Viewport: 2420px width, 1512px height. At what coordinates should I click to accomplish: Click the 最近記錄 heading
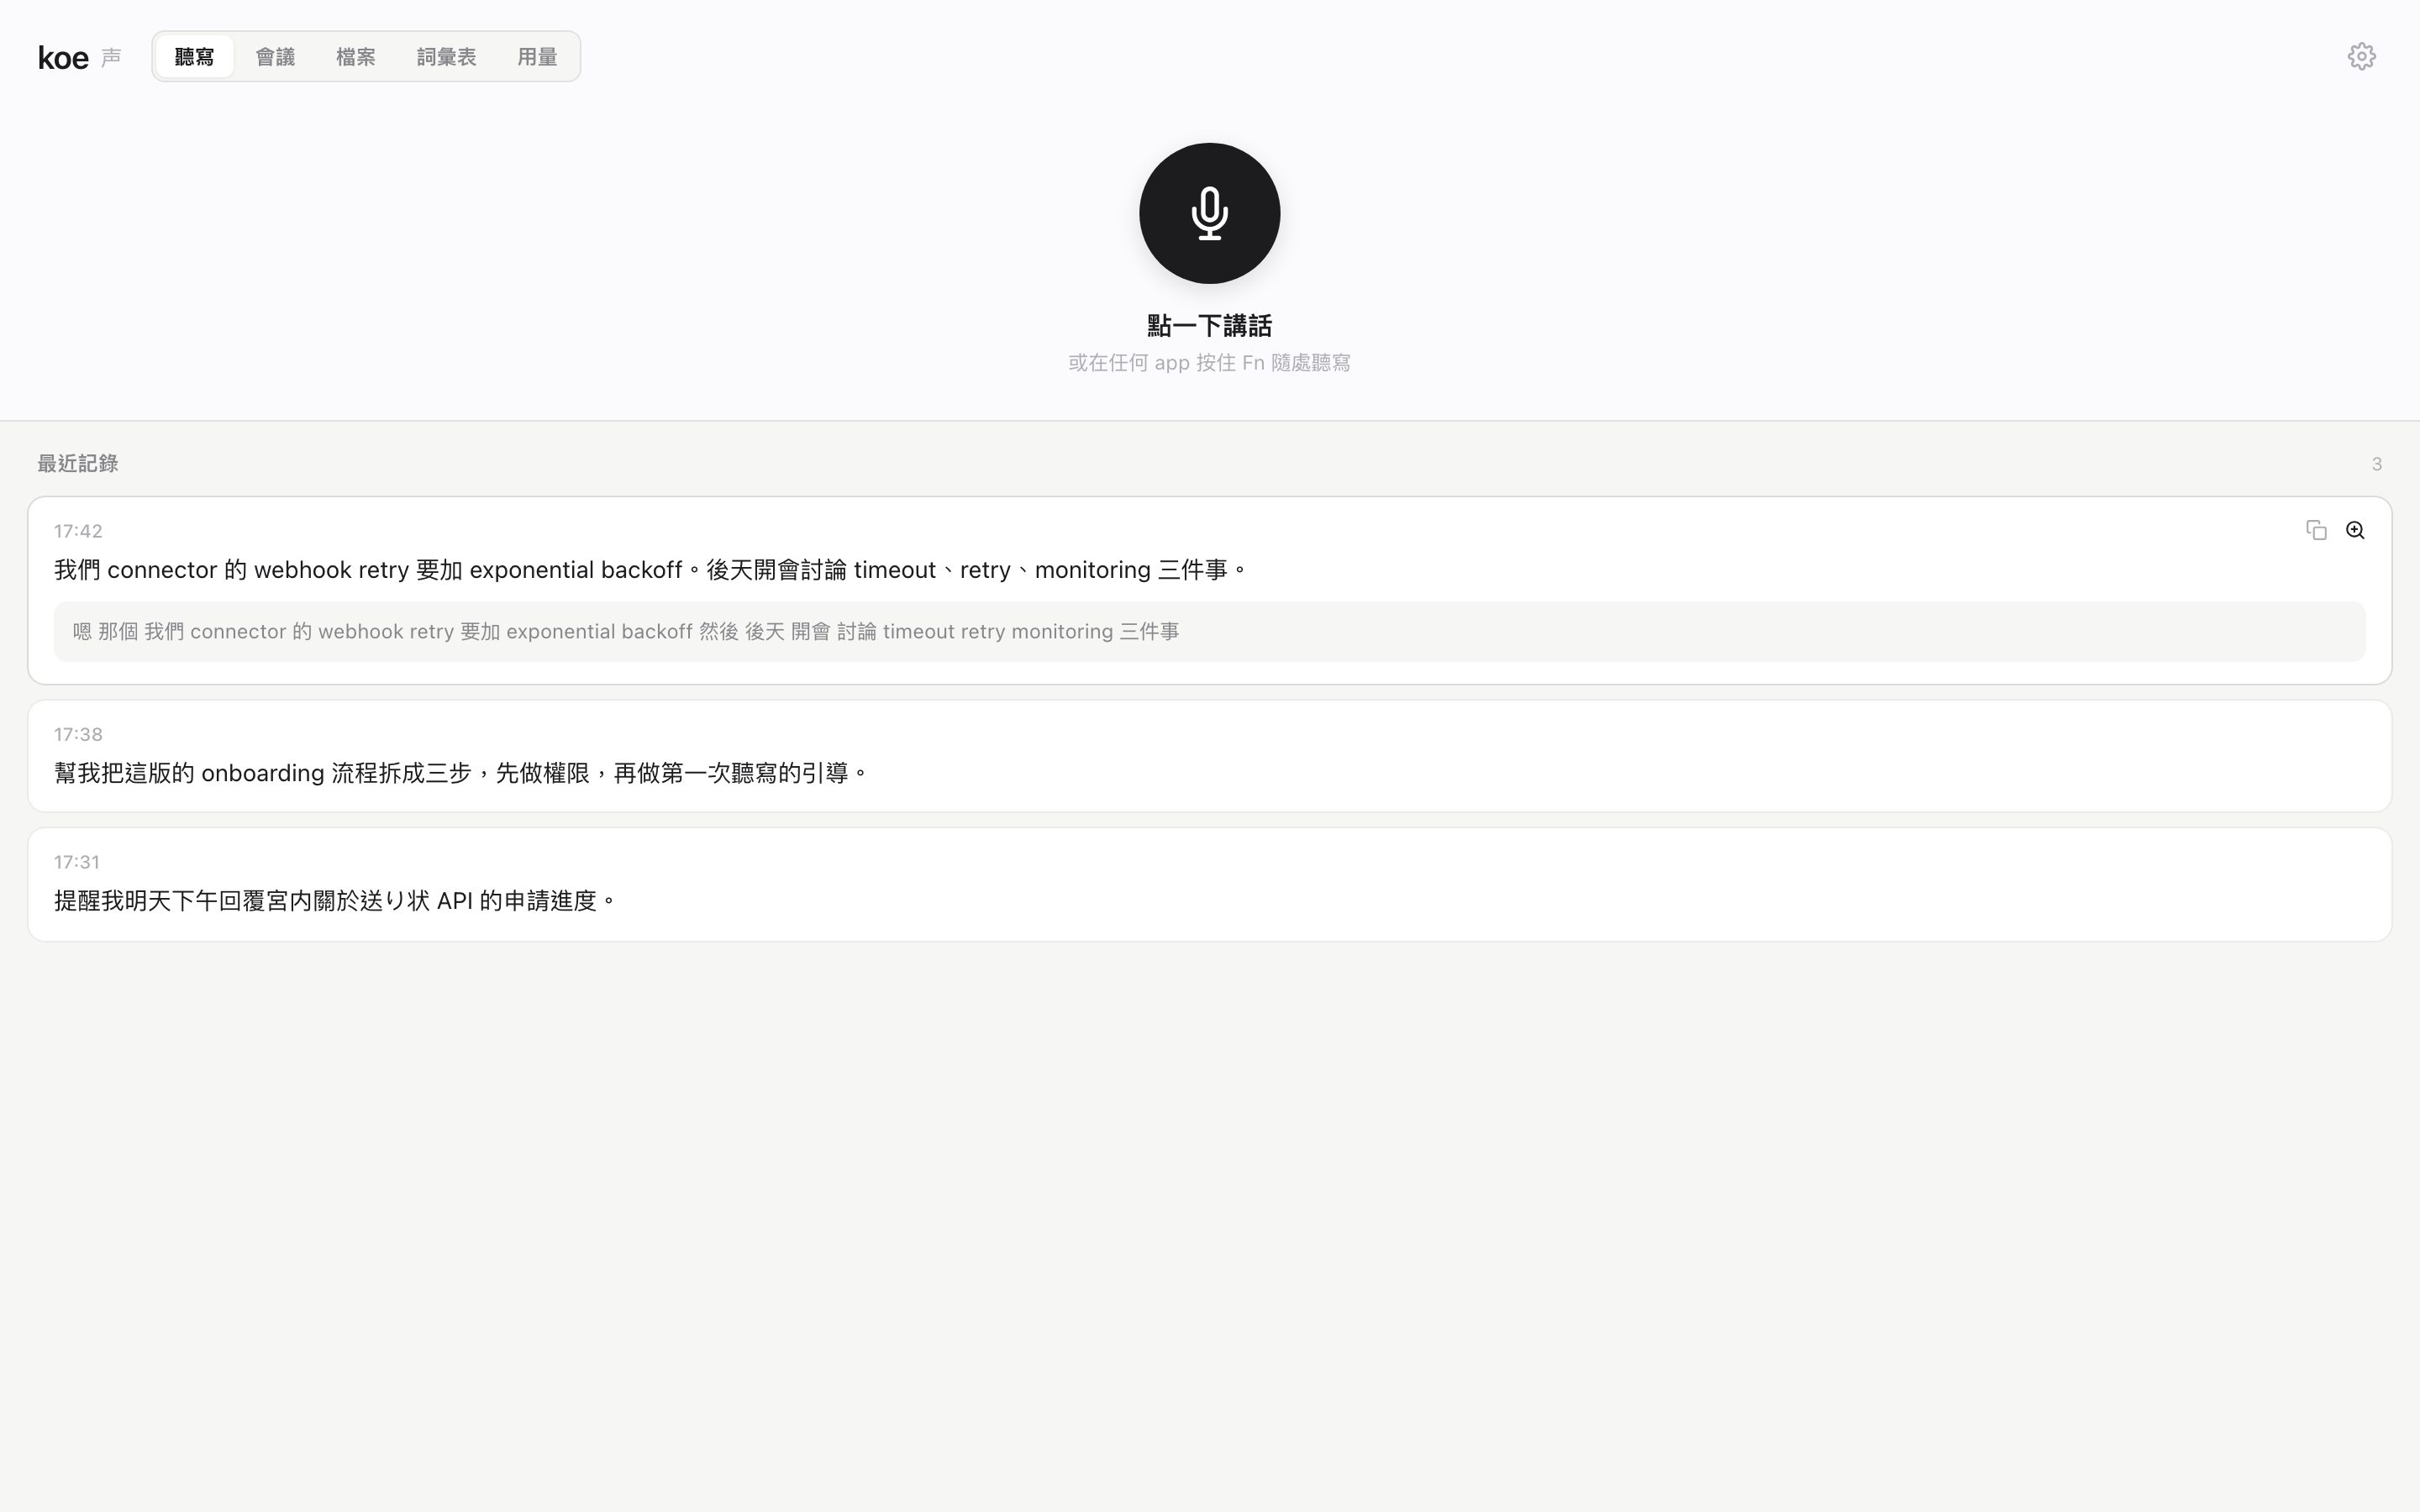(78, 463)
